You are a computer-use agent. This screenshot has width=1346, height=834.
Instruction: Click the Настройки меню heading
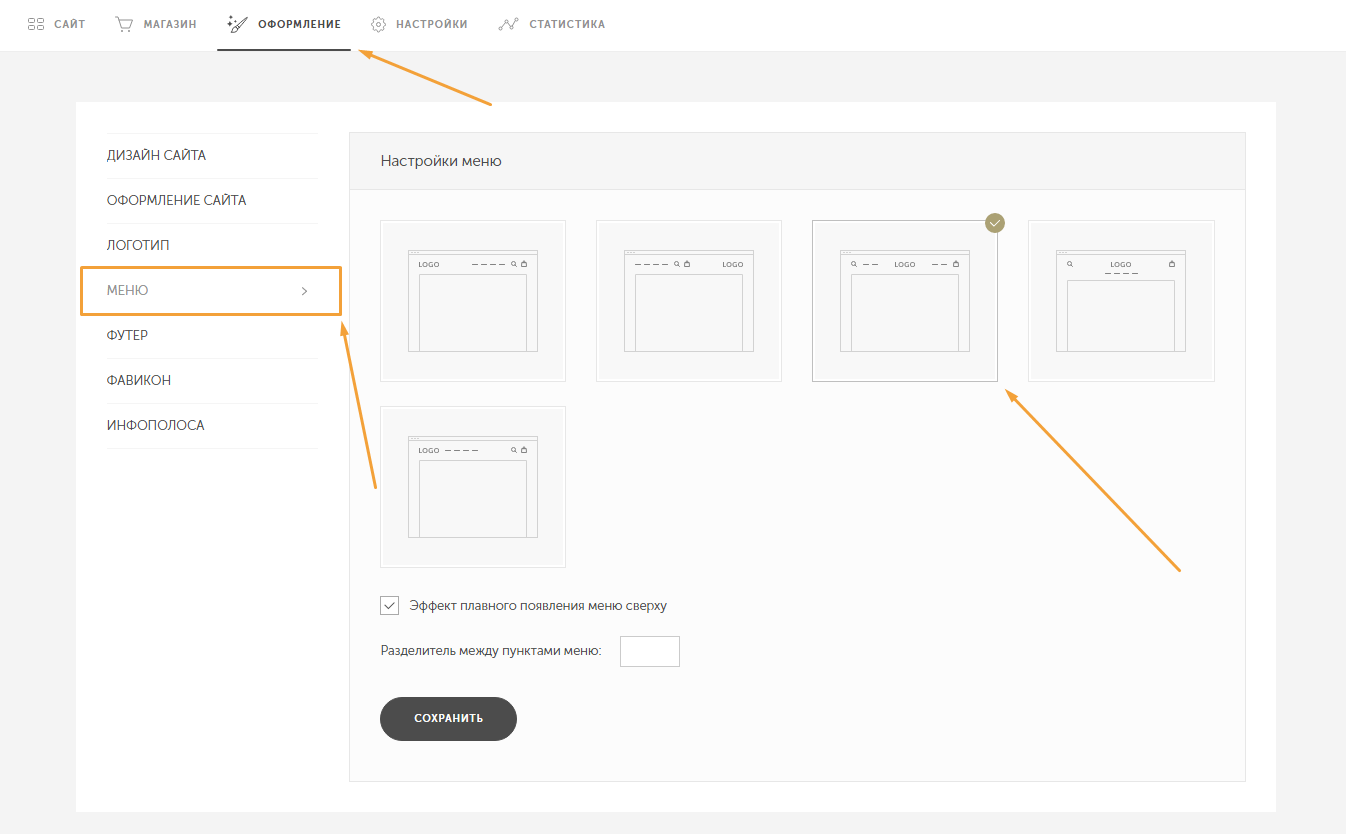tap(441, 161)
